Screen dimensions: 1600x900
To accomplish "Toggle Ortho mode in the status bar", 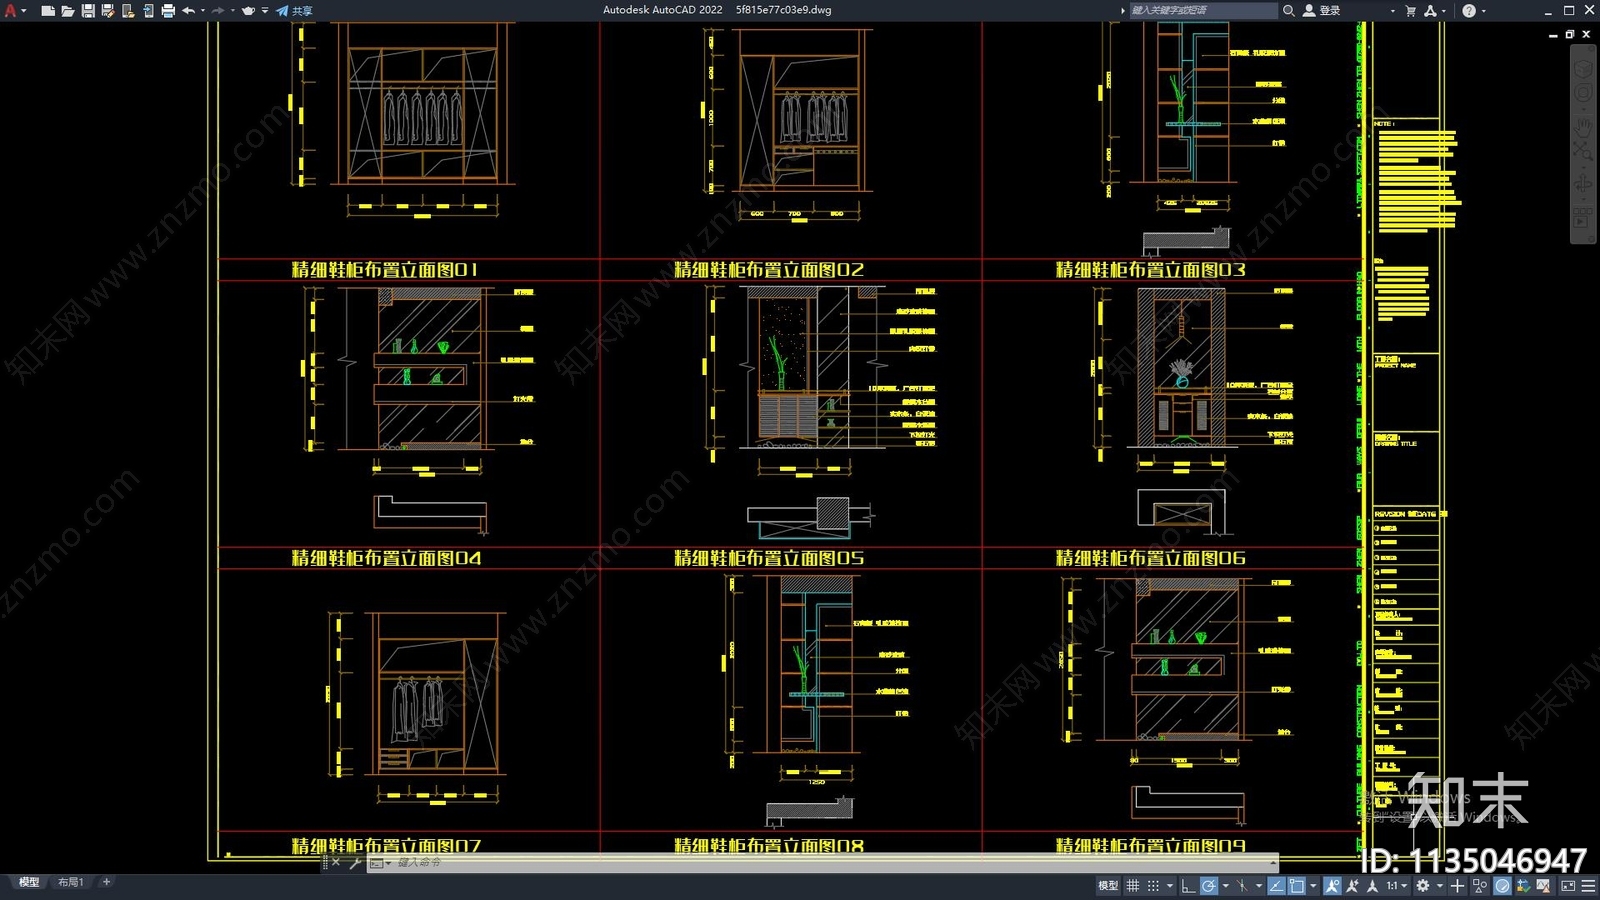I will (x=1188, y=886).
